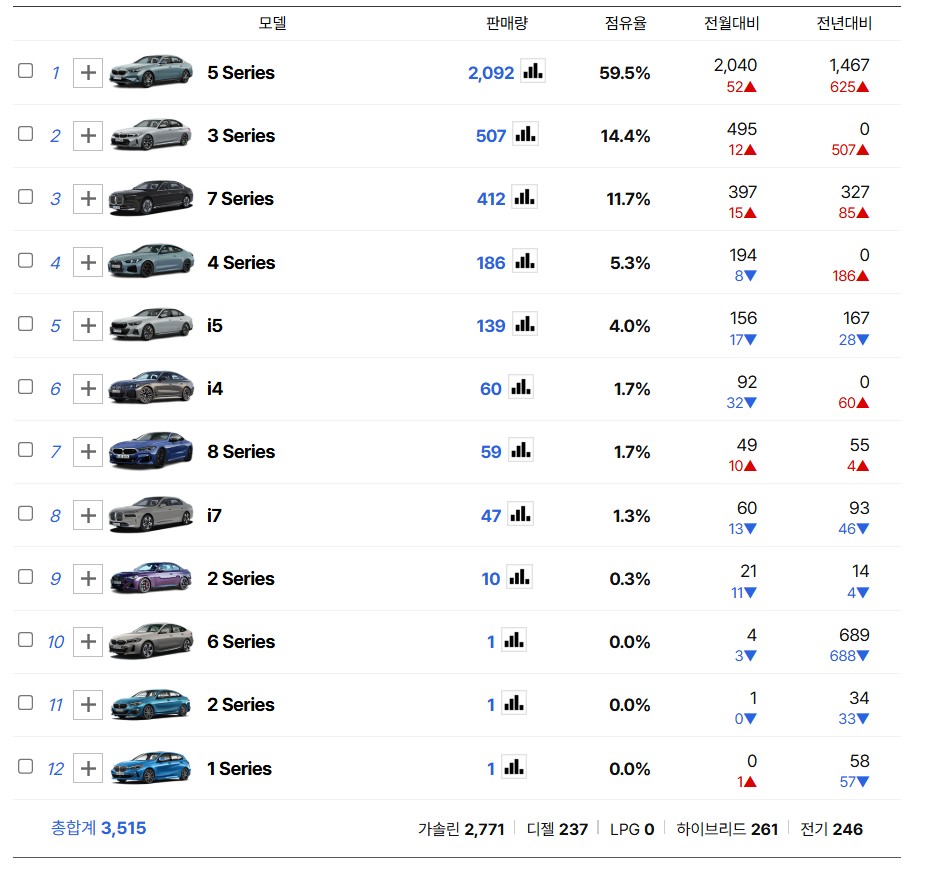
Task: Select the 8 Series row checkbox
Action: coord(25,450)
